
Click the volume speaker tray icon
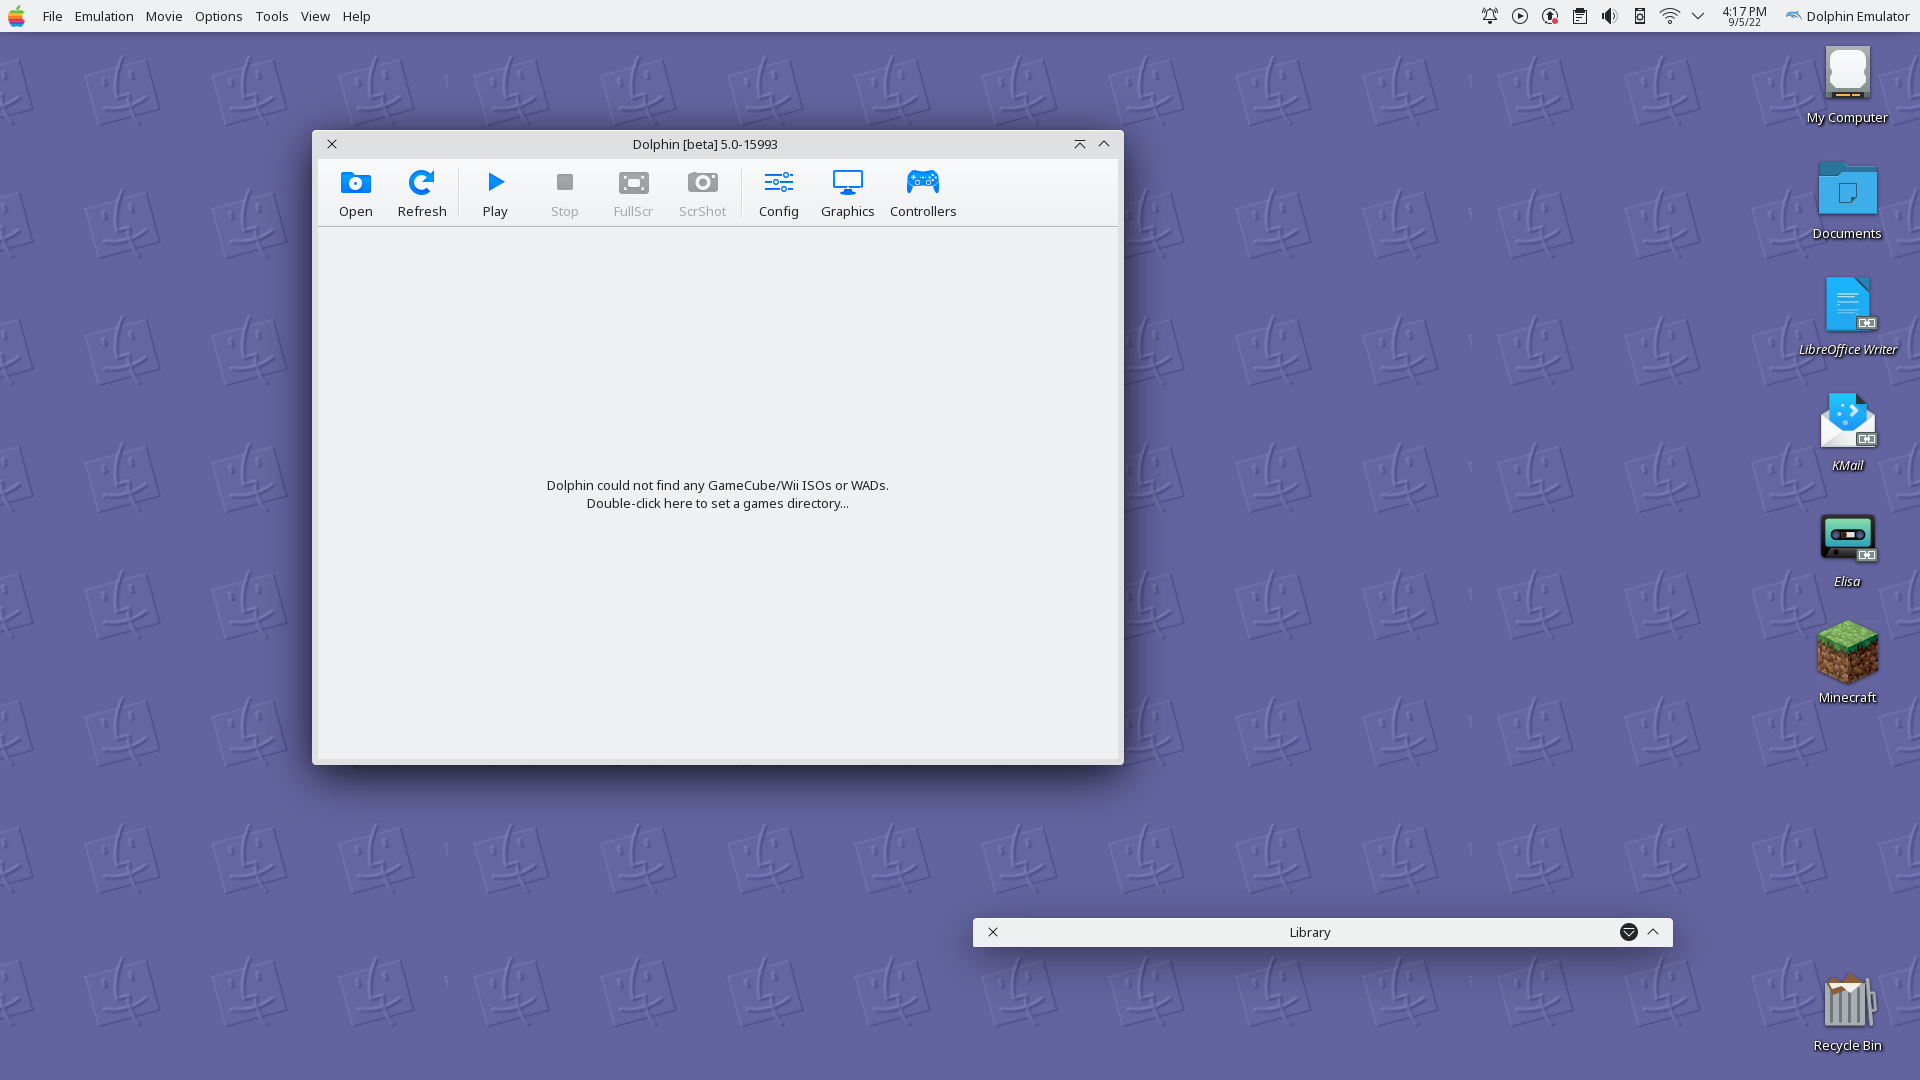1609,16
